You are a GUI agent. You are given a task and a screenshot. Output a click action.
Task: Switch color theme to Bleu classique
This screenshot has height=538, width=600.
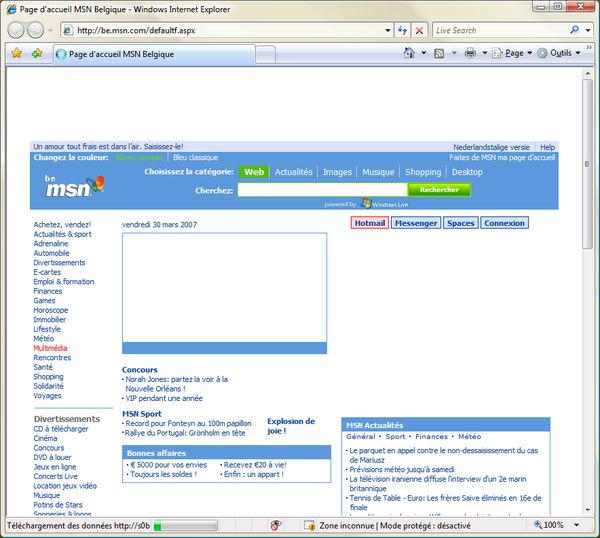(195, 158)
